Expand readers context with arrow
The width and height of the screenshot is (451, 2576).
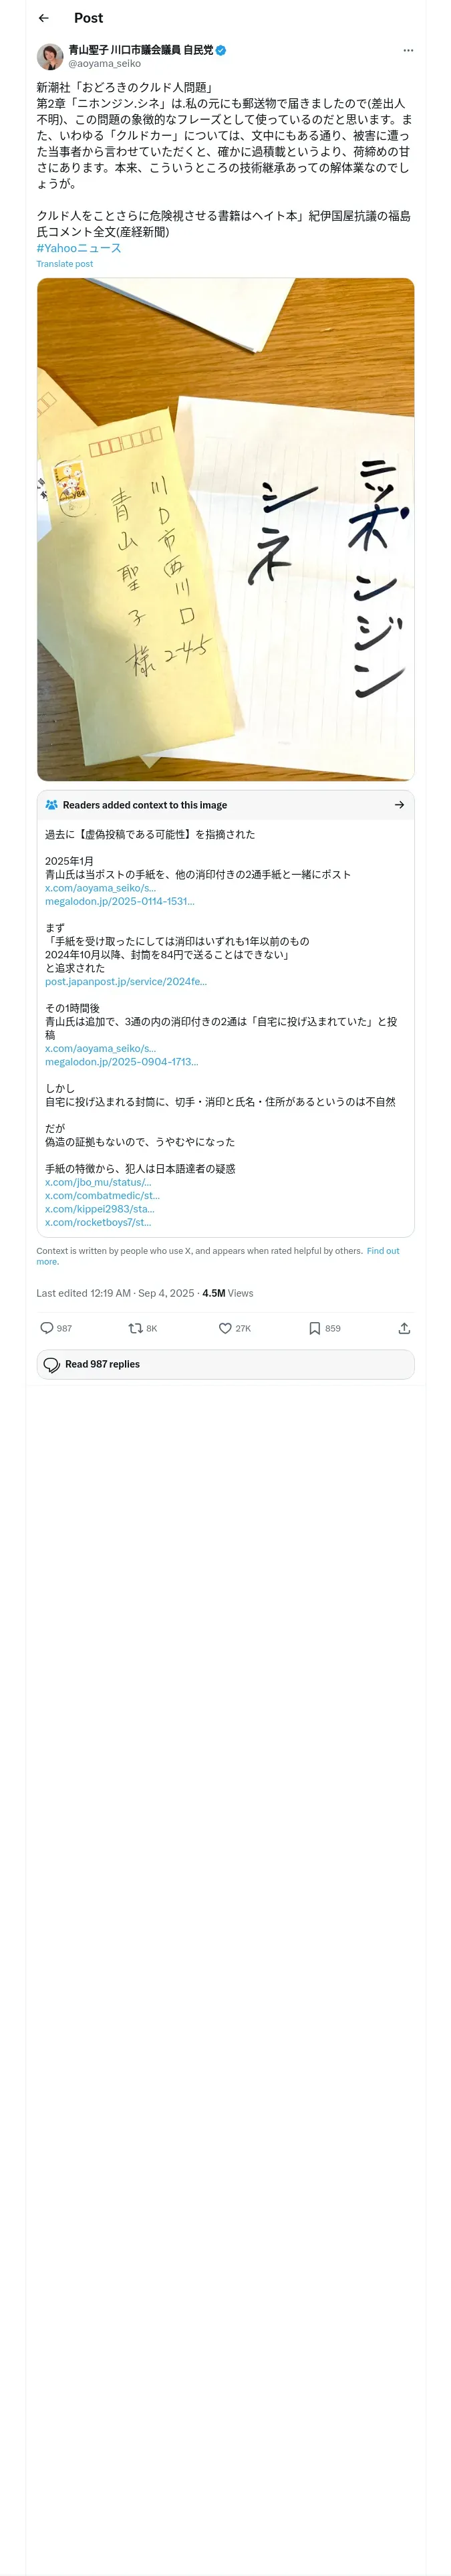tap(400, 805)
